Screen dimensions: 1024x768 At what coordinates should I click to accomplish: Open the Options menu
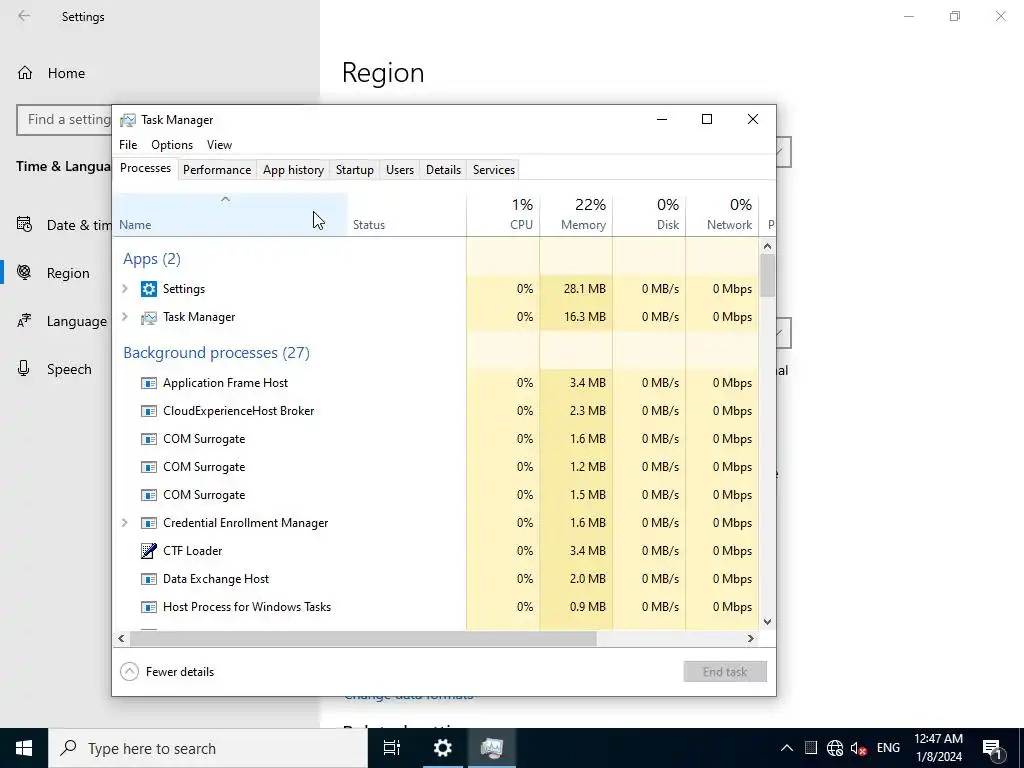click(172, 145)
